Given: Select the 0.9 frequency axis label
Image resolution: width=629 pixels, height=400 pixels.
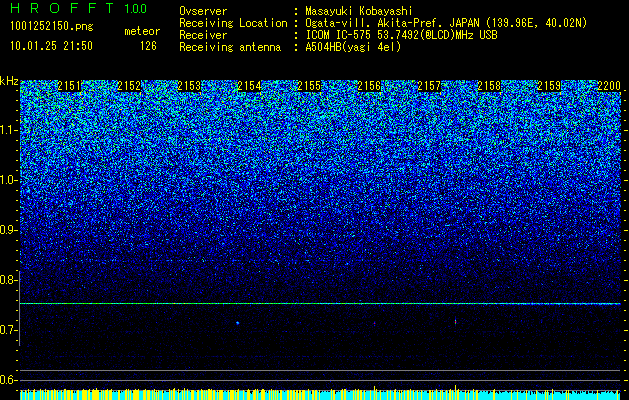Looking at the screenshot, I should tap(7, 230).
